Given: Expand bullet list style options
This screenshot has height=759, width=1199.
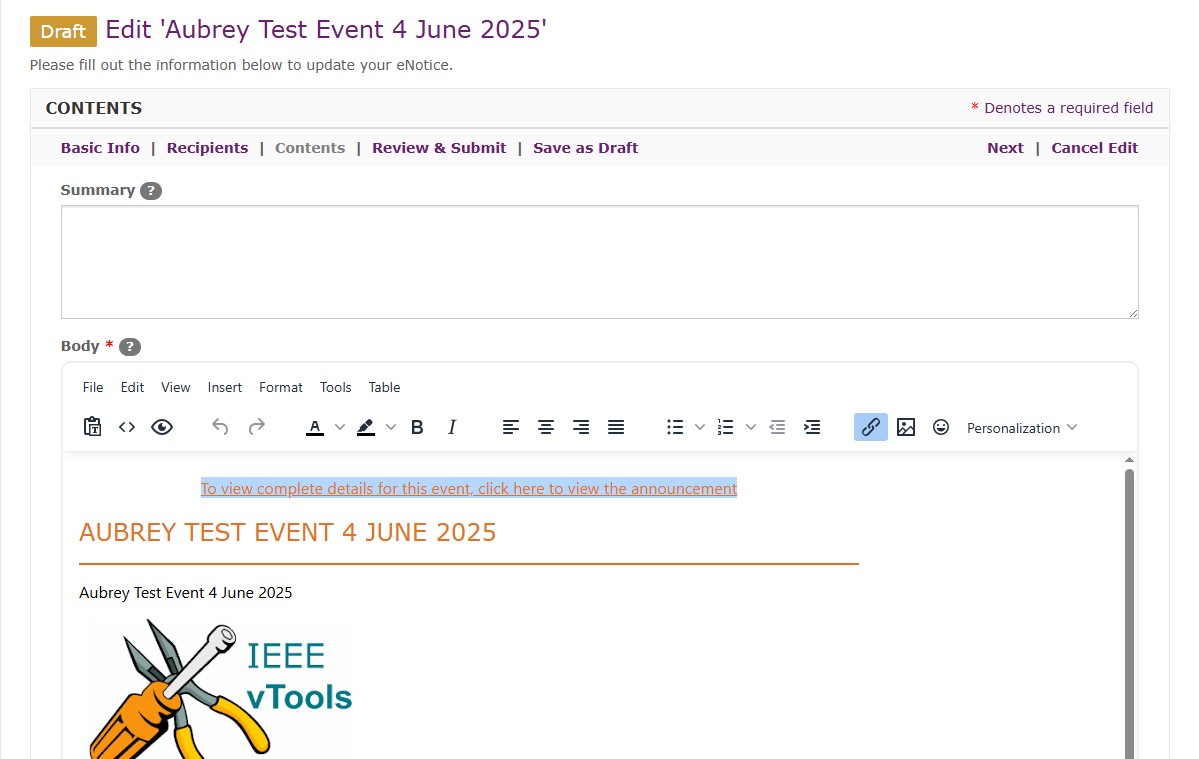Looking at the screenshot, I should (x=700, y=427).
